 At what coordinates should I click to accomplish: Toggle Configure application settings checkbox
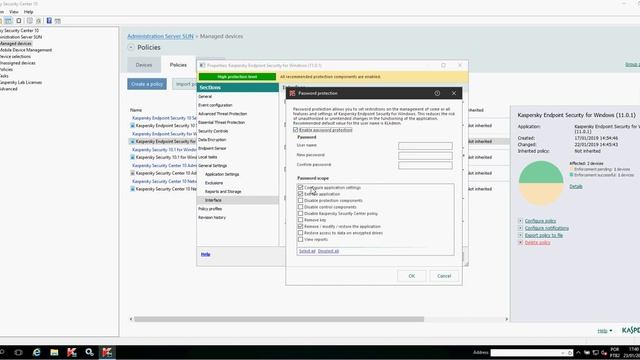[300, 187]
